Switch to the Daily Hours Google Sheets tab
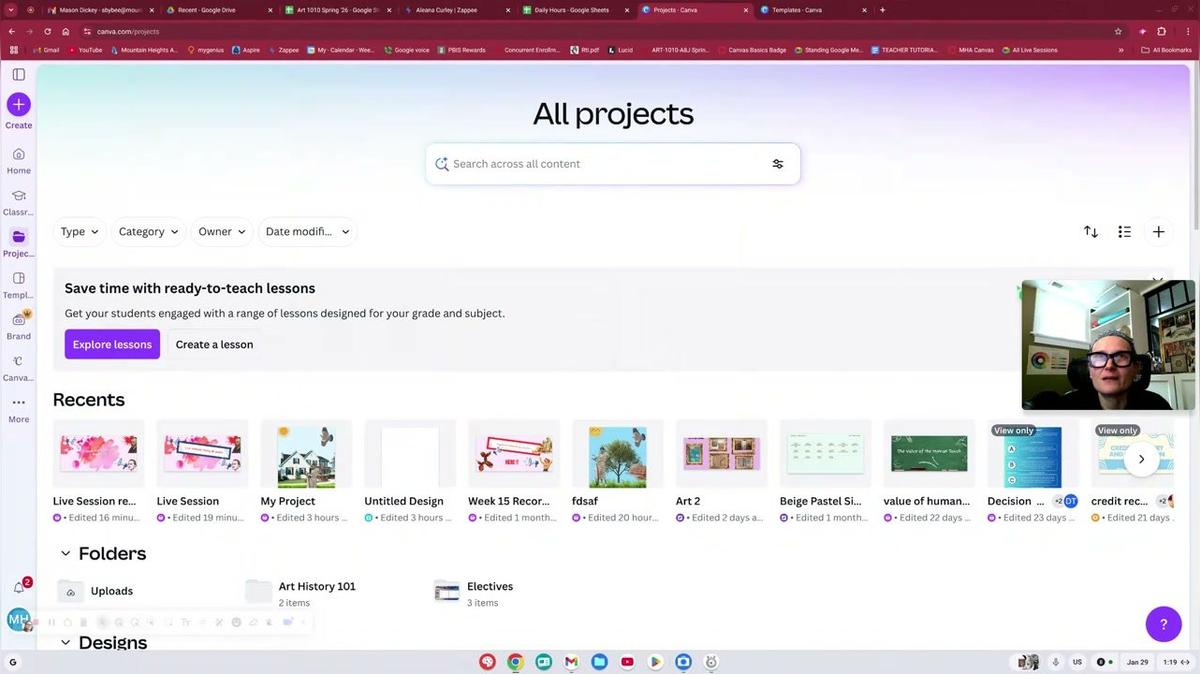The width and height of the screenshot is (1200, 674). pyautogui.click(x=570, y=10)
